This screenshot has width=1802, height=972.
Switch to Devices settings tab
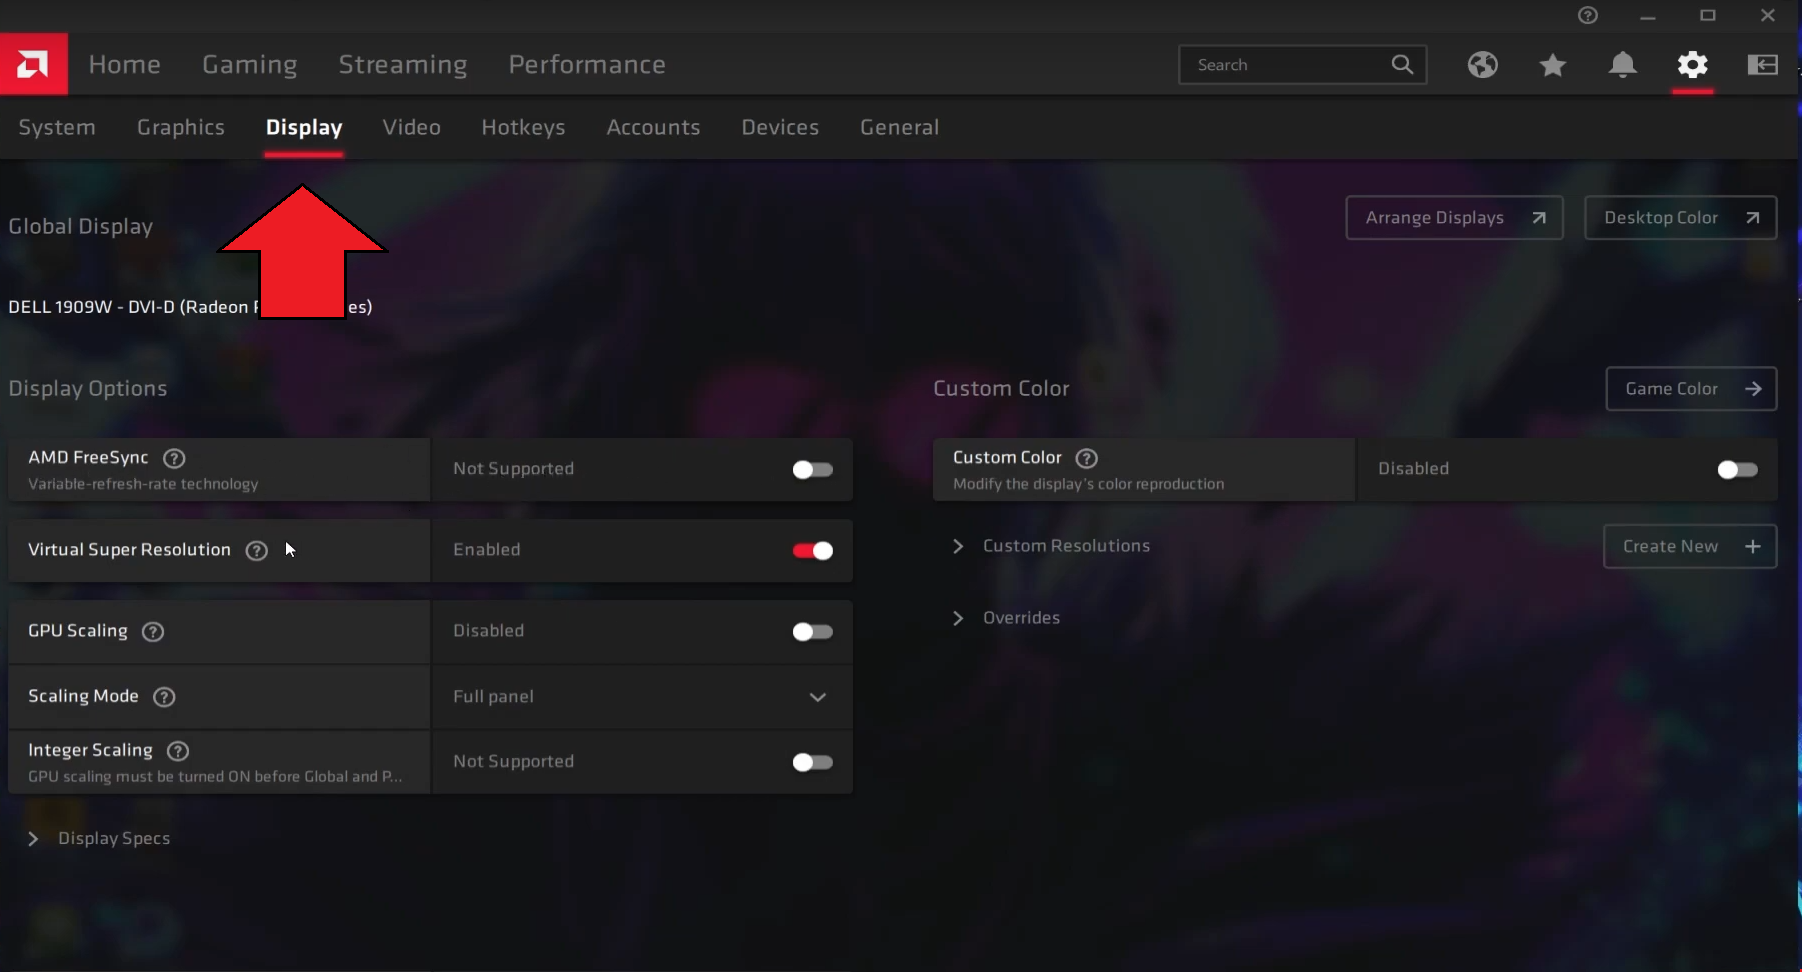tap(780, 127)
